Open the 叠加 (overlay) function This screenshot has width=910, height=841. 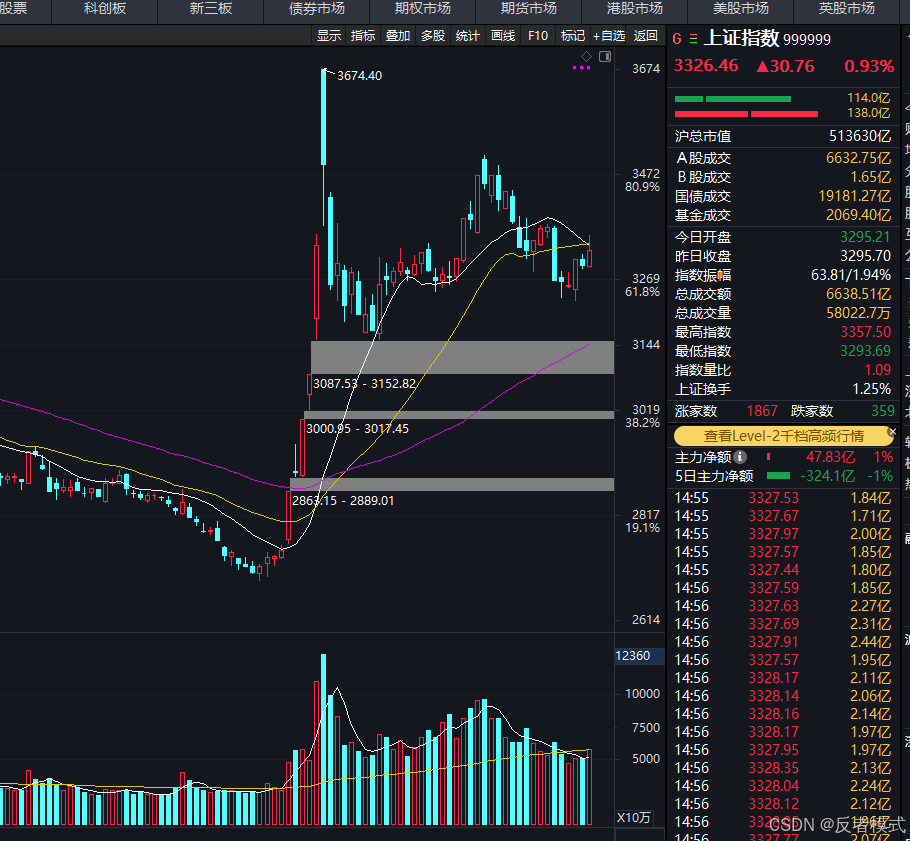pos(397,36)
